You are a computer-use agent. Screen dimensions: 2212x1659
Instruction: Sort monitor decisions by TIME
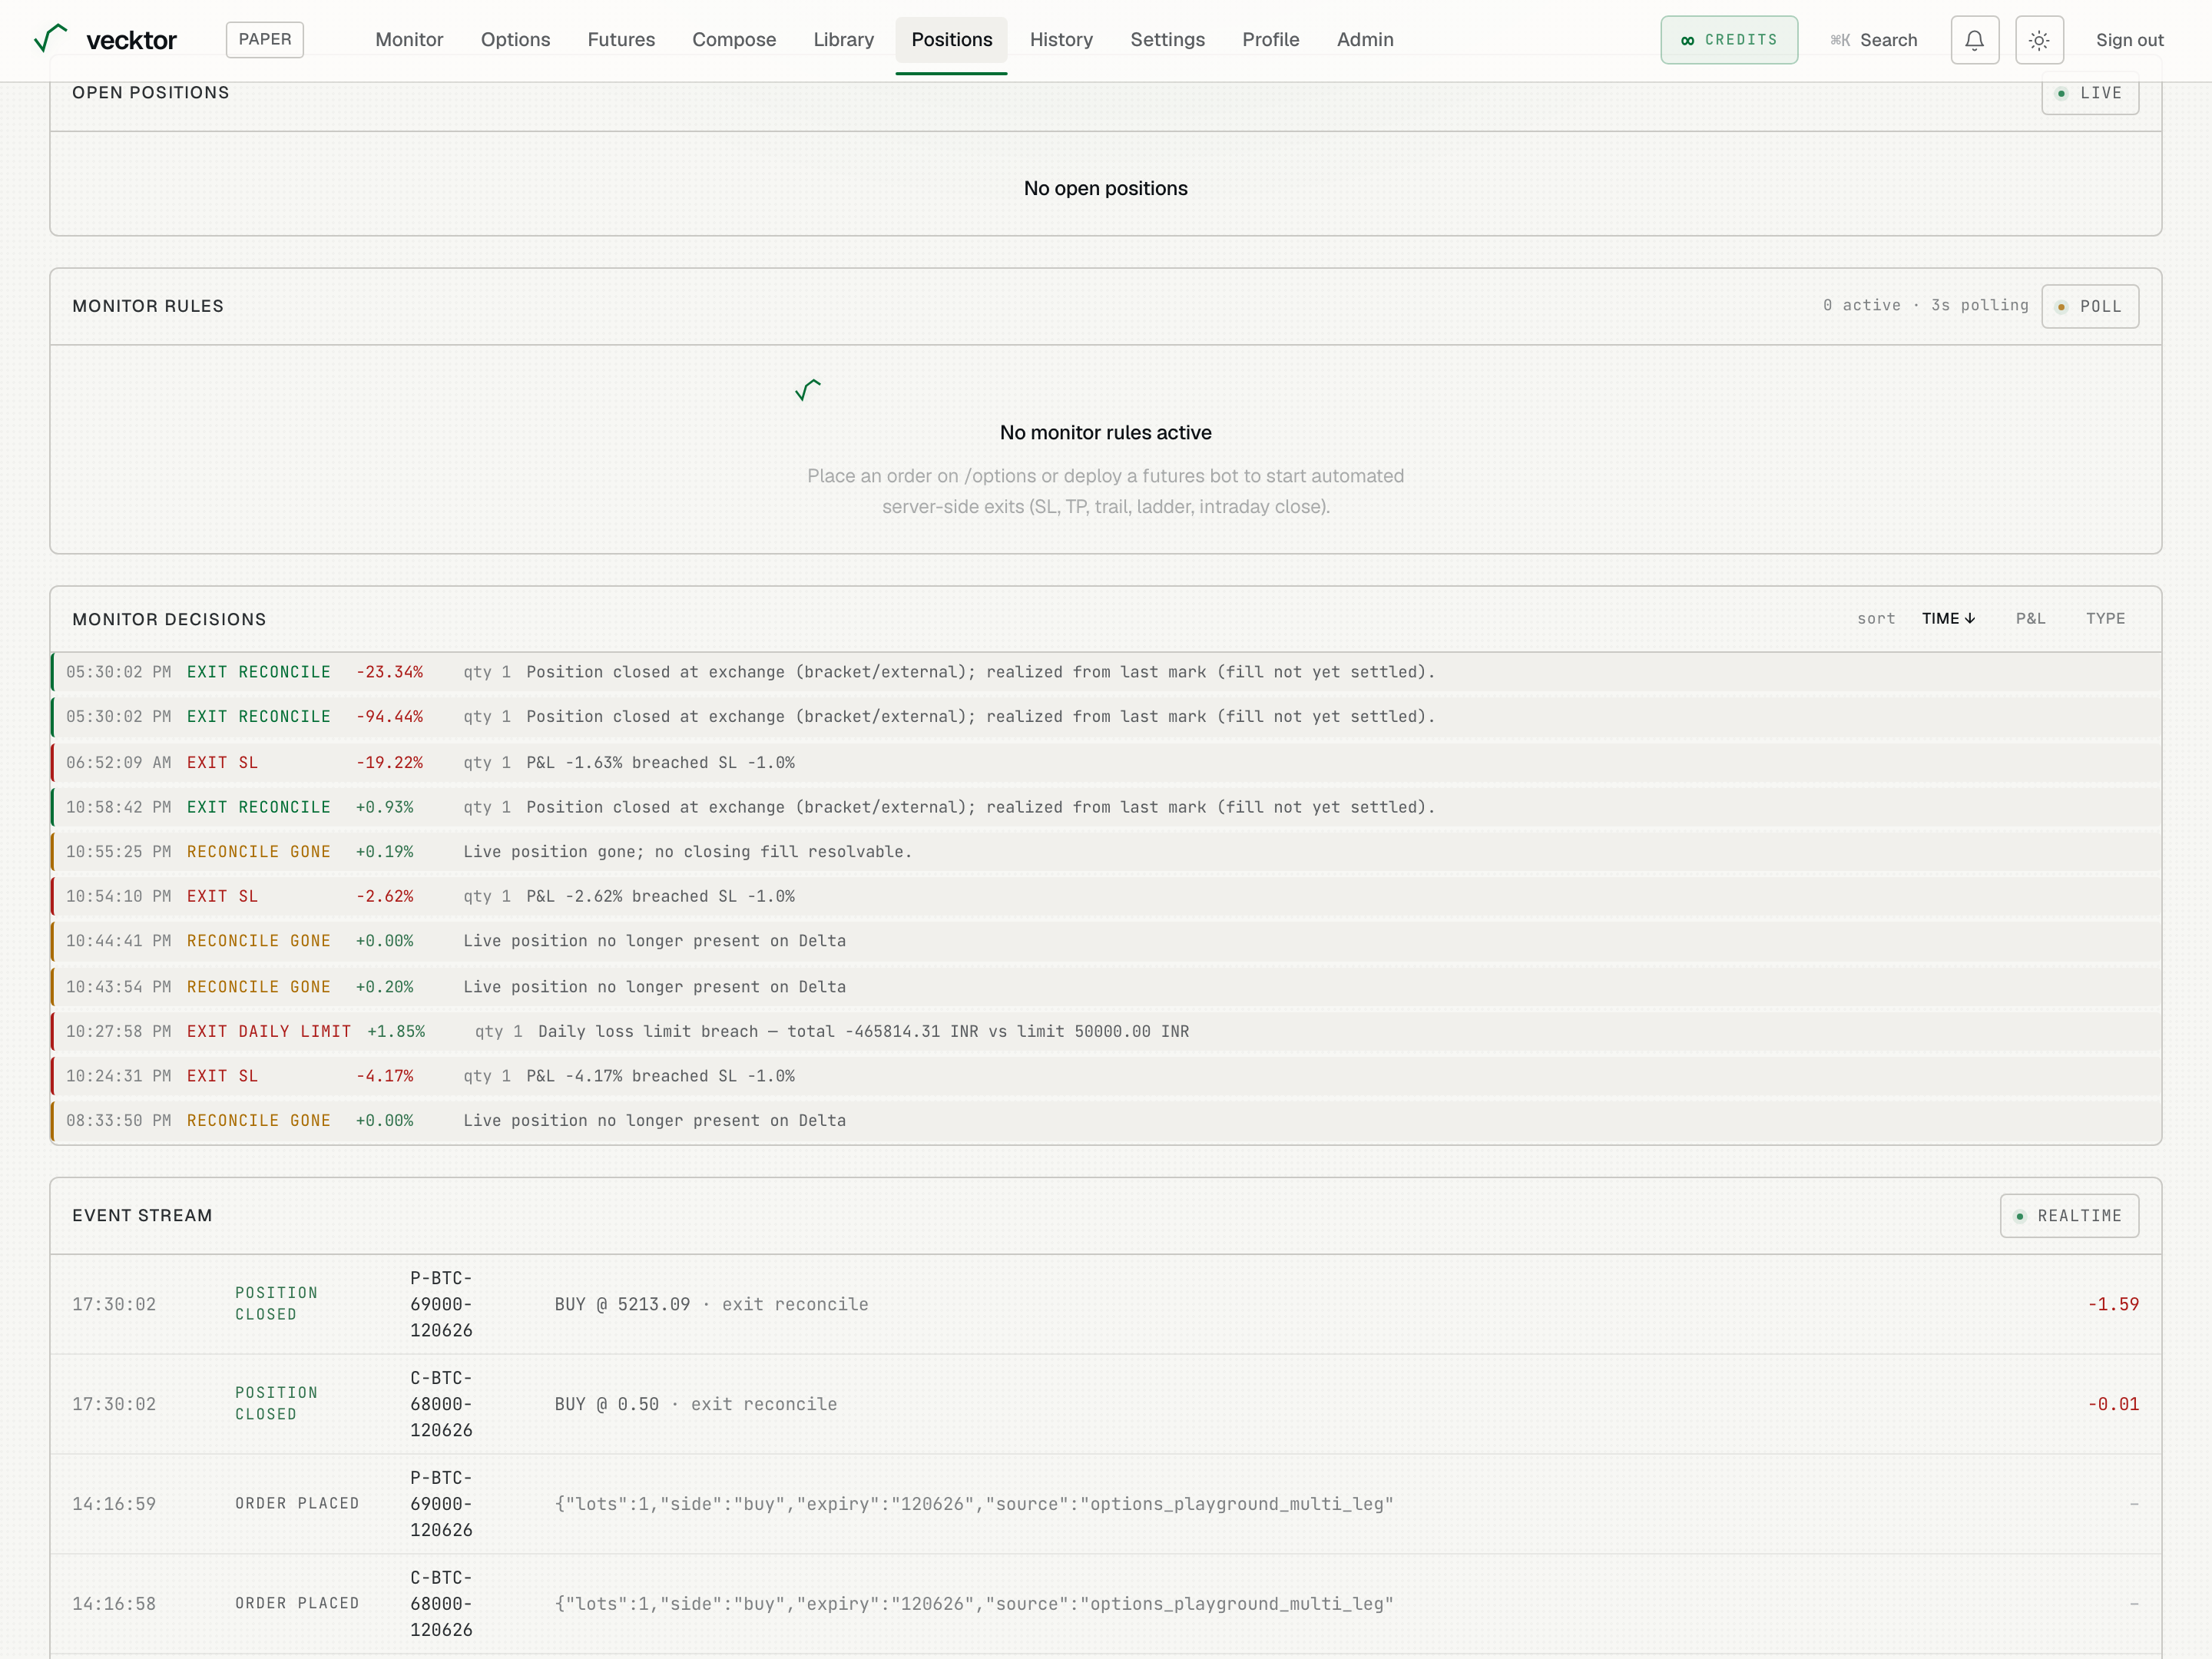(1948, 619)
